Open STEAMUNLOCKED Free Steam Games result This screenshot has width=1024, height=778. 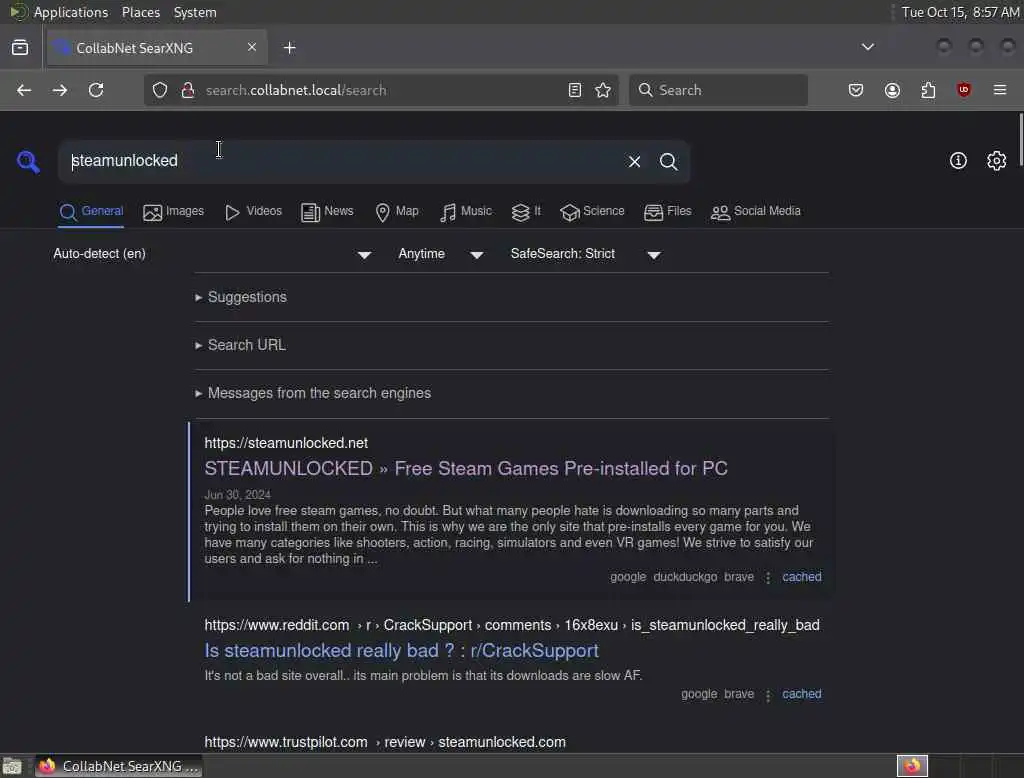coord(466,468)
